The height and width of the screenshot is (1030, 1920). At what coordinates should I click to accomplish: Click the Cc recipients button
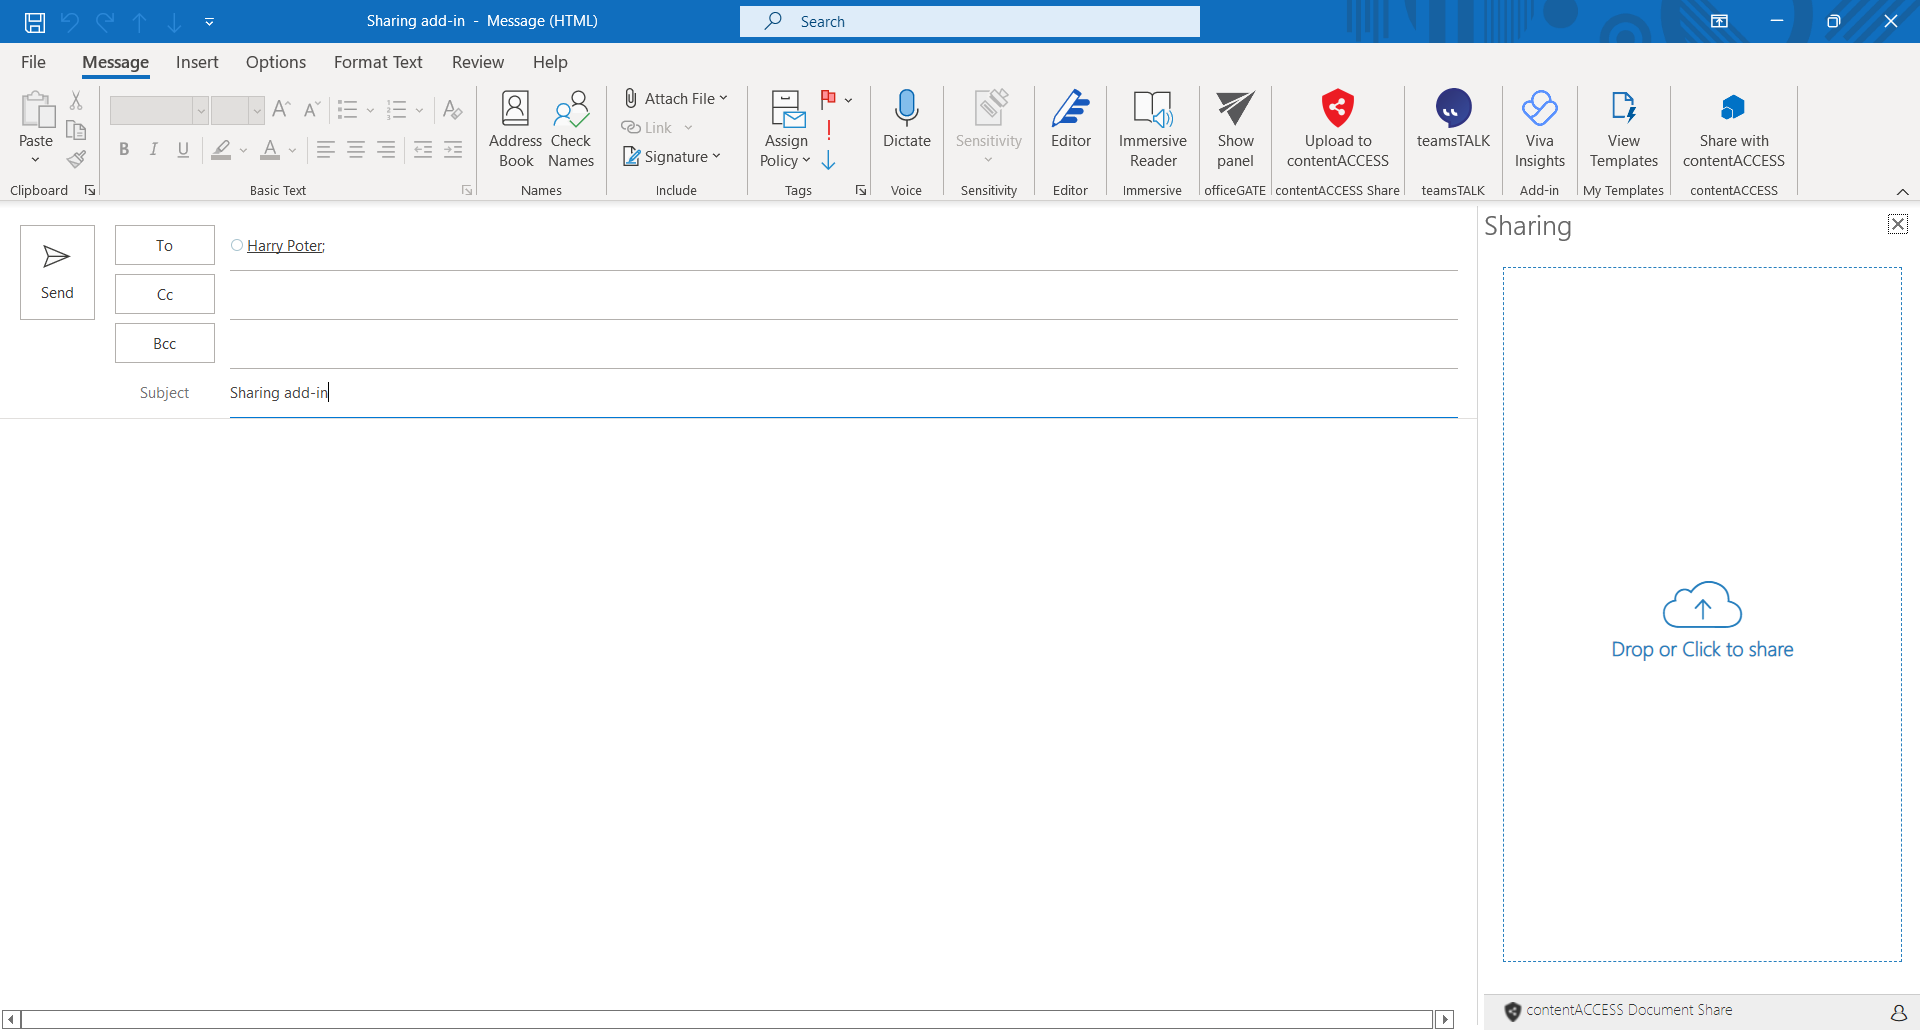point(165,294)
